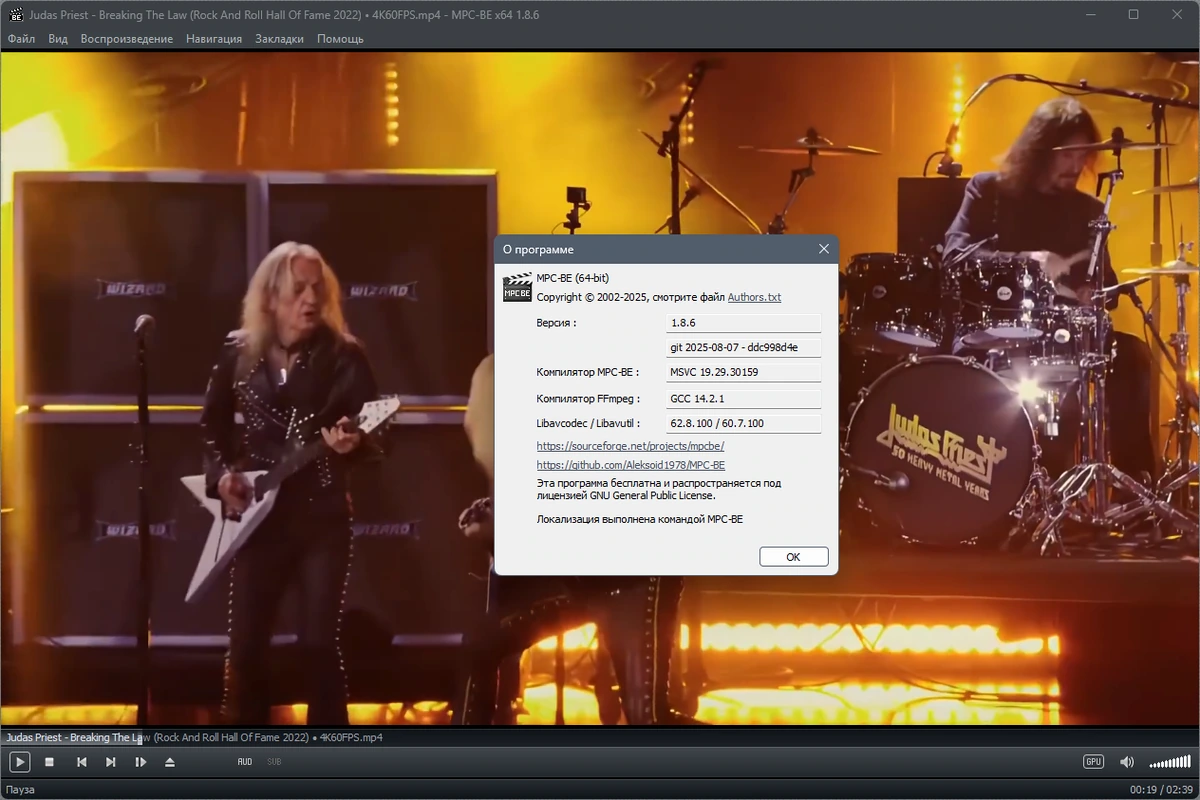Click the MPC-BE clapperboard logo in the dialog
The image size is (1200, 800).
click(x=517, y=287)
